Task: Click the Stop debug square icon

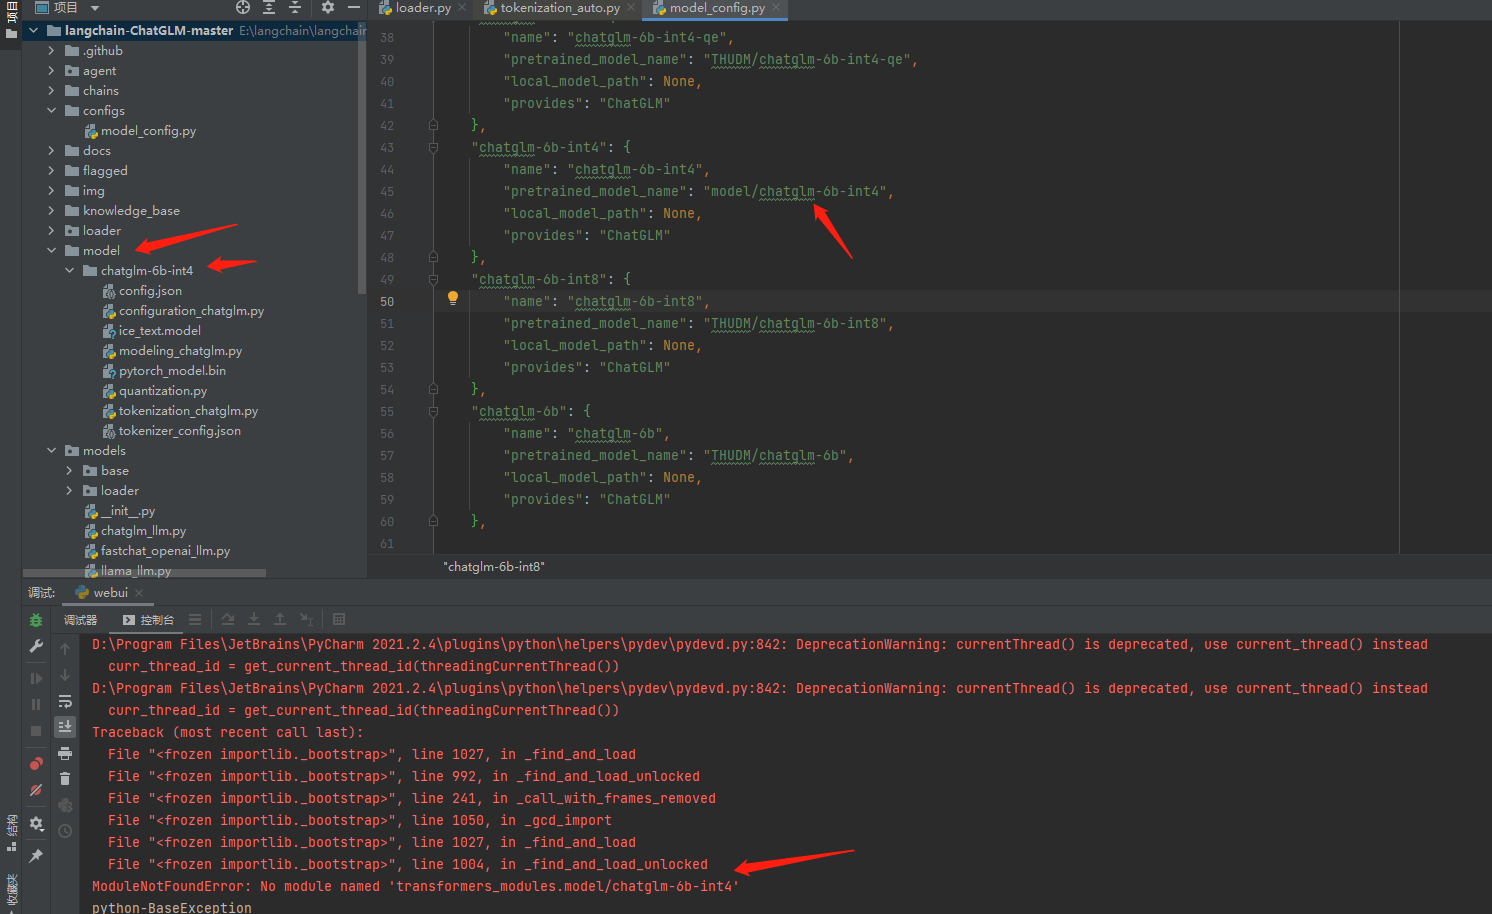Action: [36, 731]
